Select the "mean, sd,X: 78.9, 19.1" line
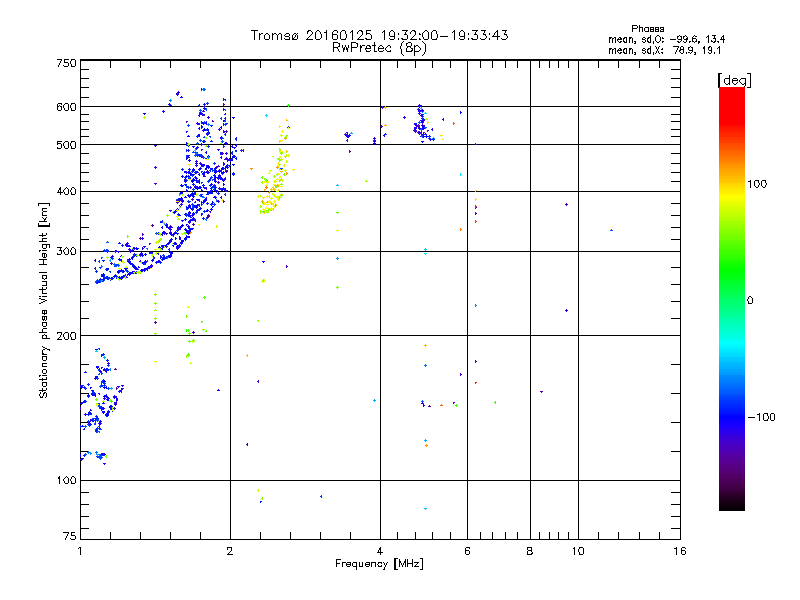 (x=664, y=50)
